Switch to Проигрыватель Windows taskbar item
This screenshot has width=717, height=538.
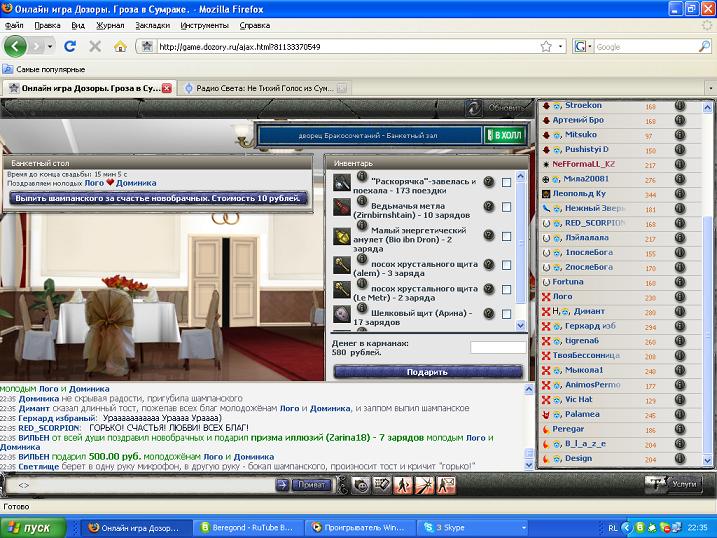(361, 527)
